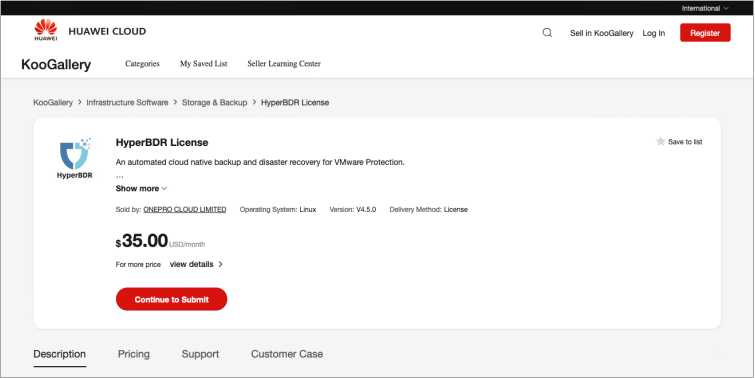Open the search magnifier icon

coord(547,33)
